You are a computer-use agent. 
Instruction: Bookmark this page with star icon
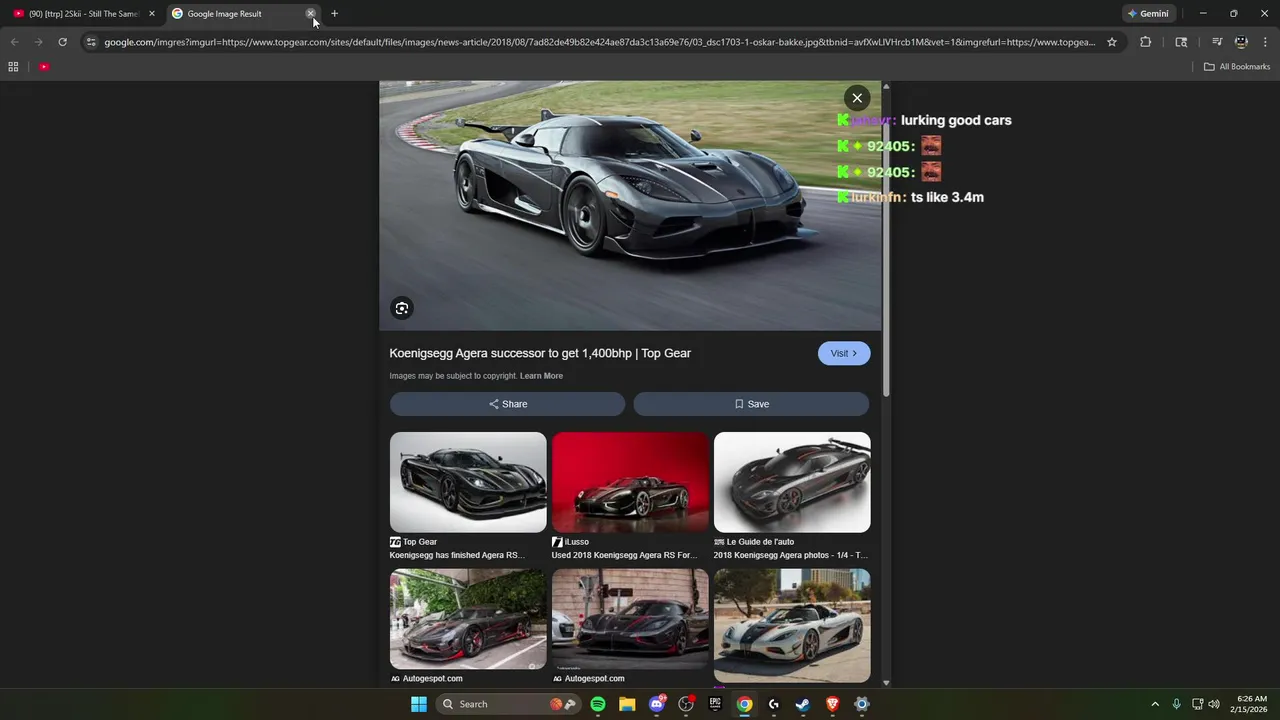(x=1112, y=42)
